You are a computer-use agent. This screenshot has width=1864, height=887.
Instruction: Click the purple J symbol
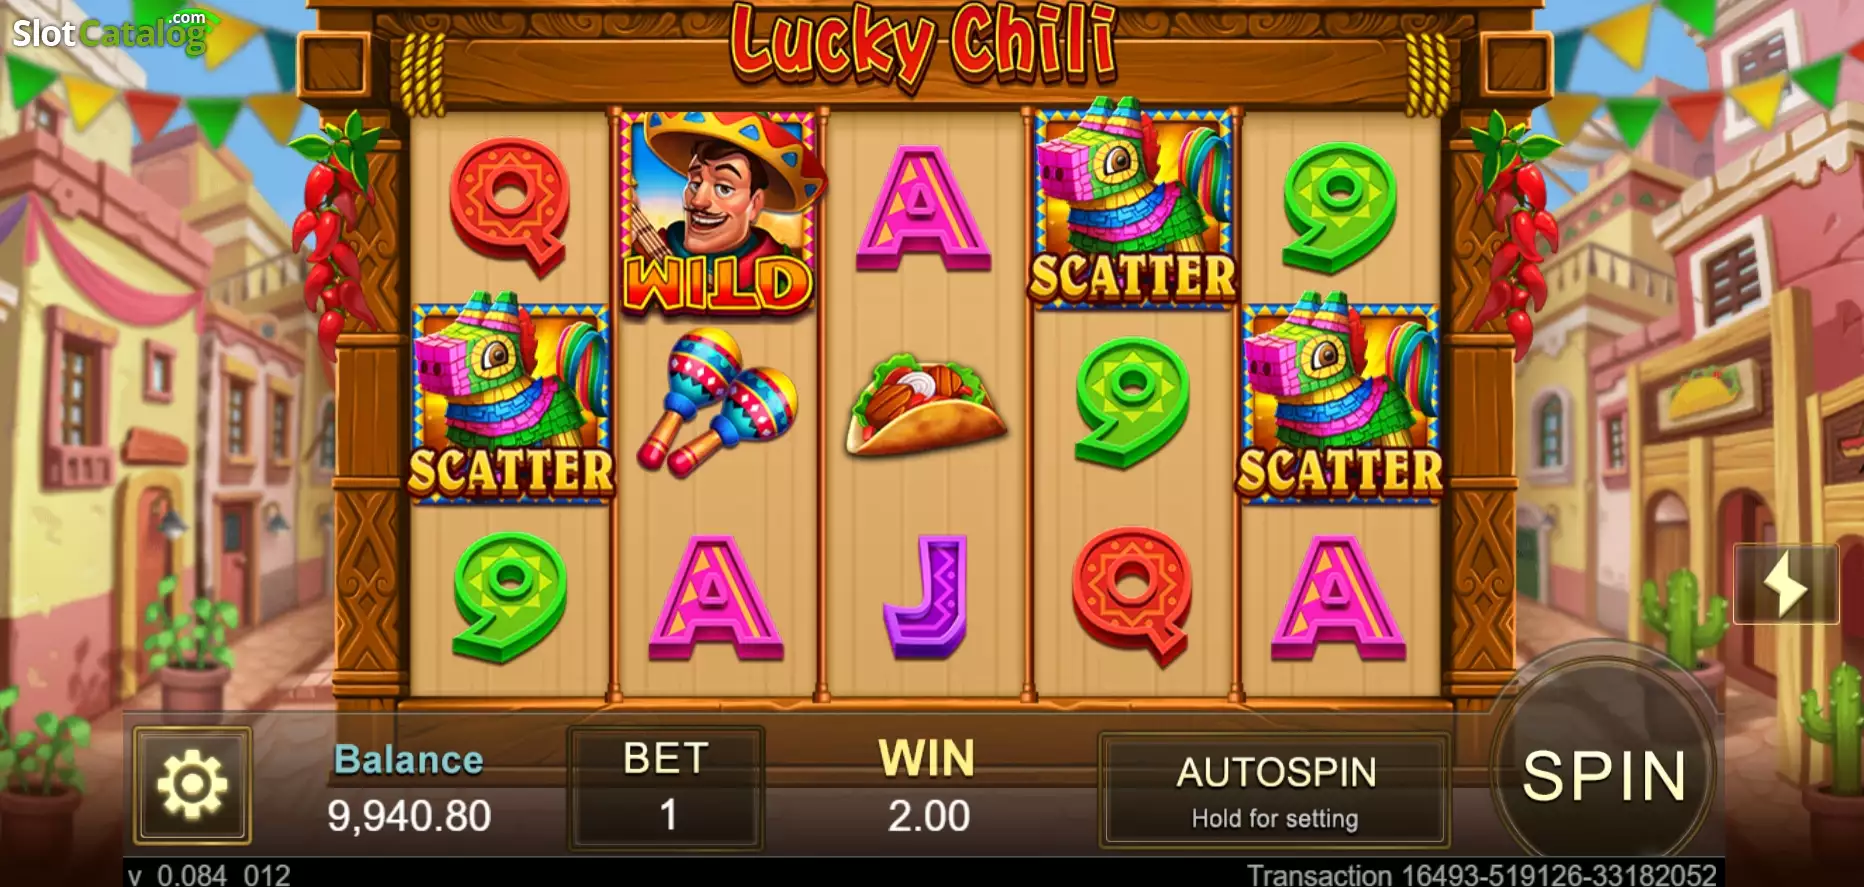click(927, 596)
